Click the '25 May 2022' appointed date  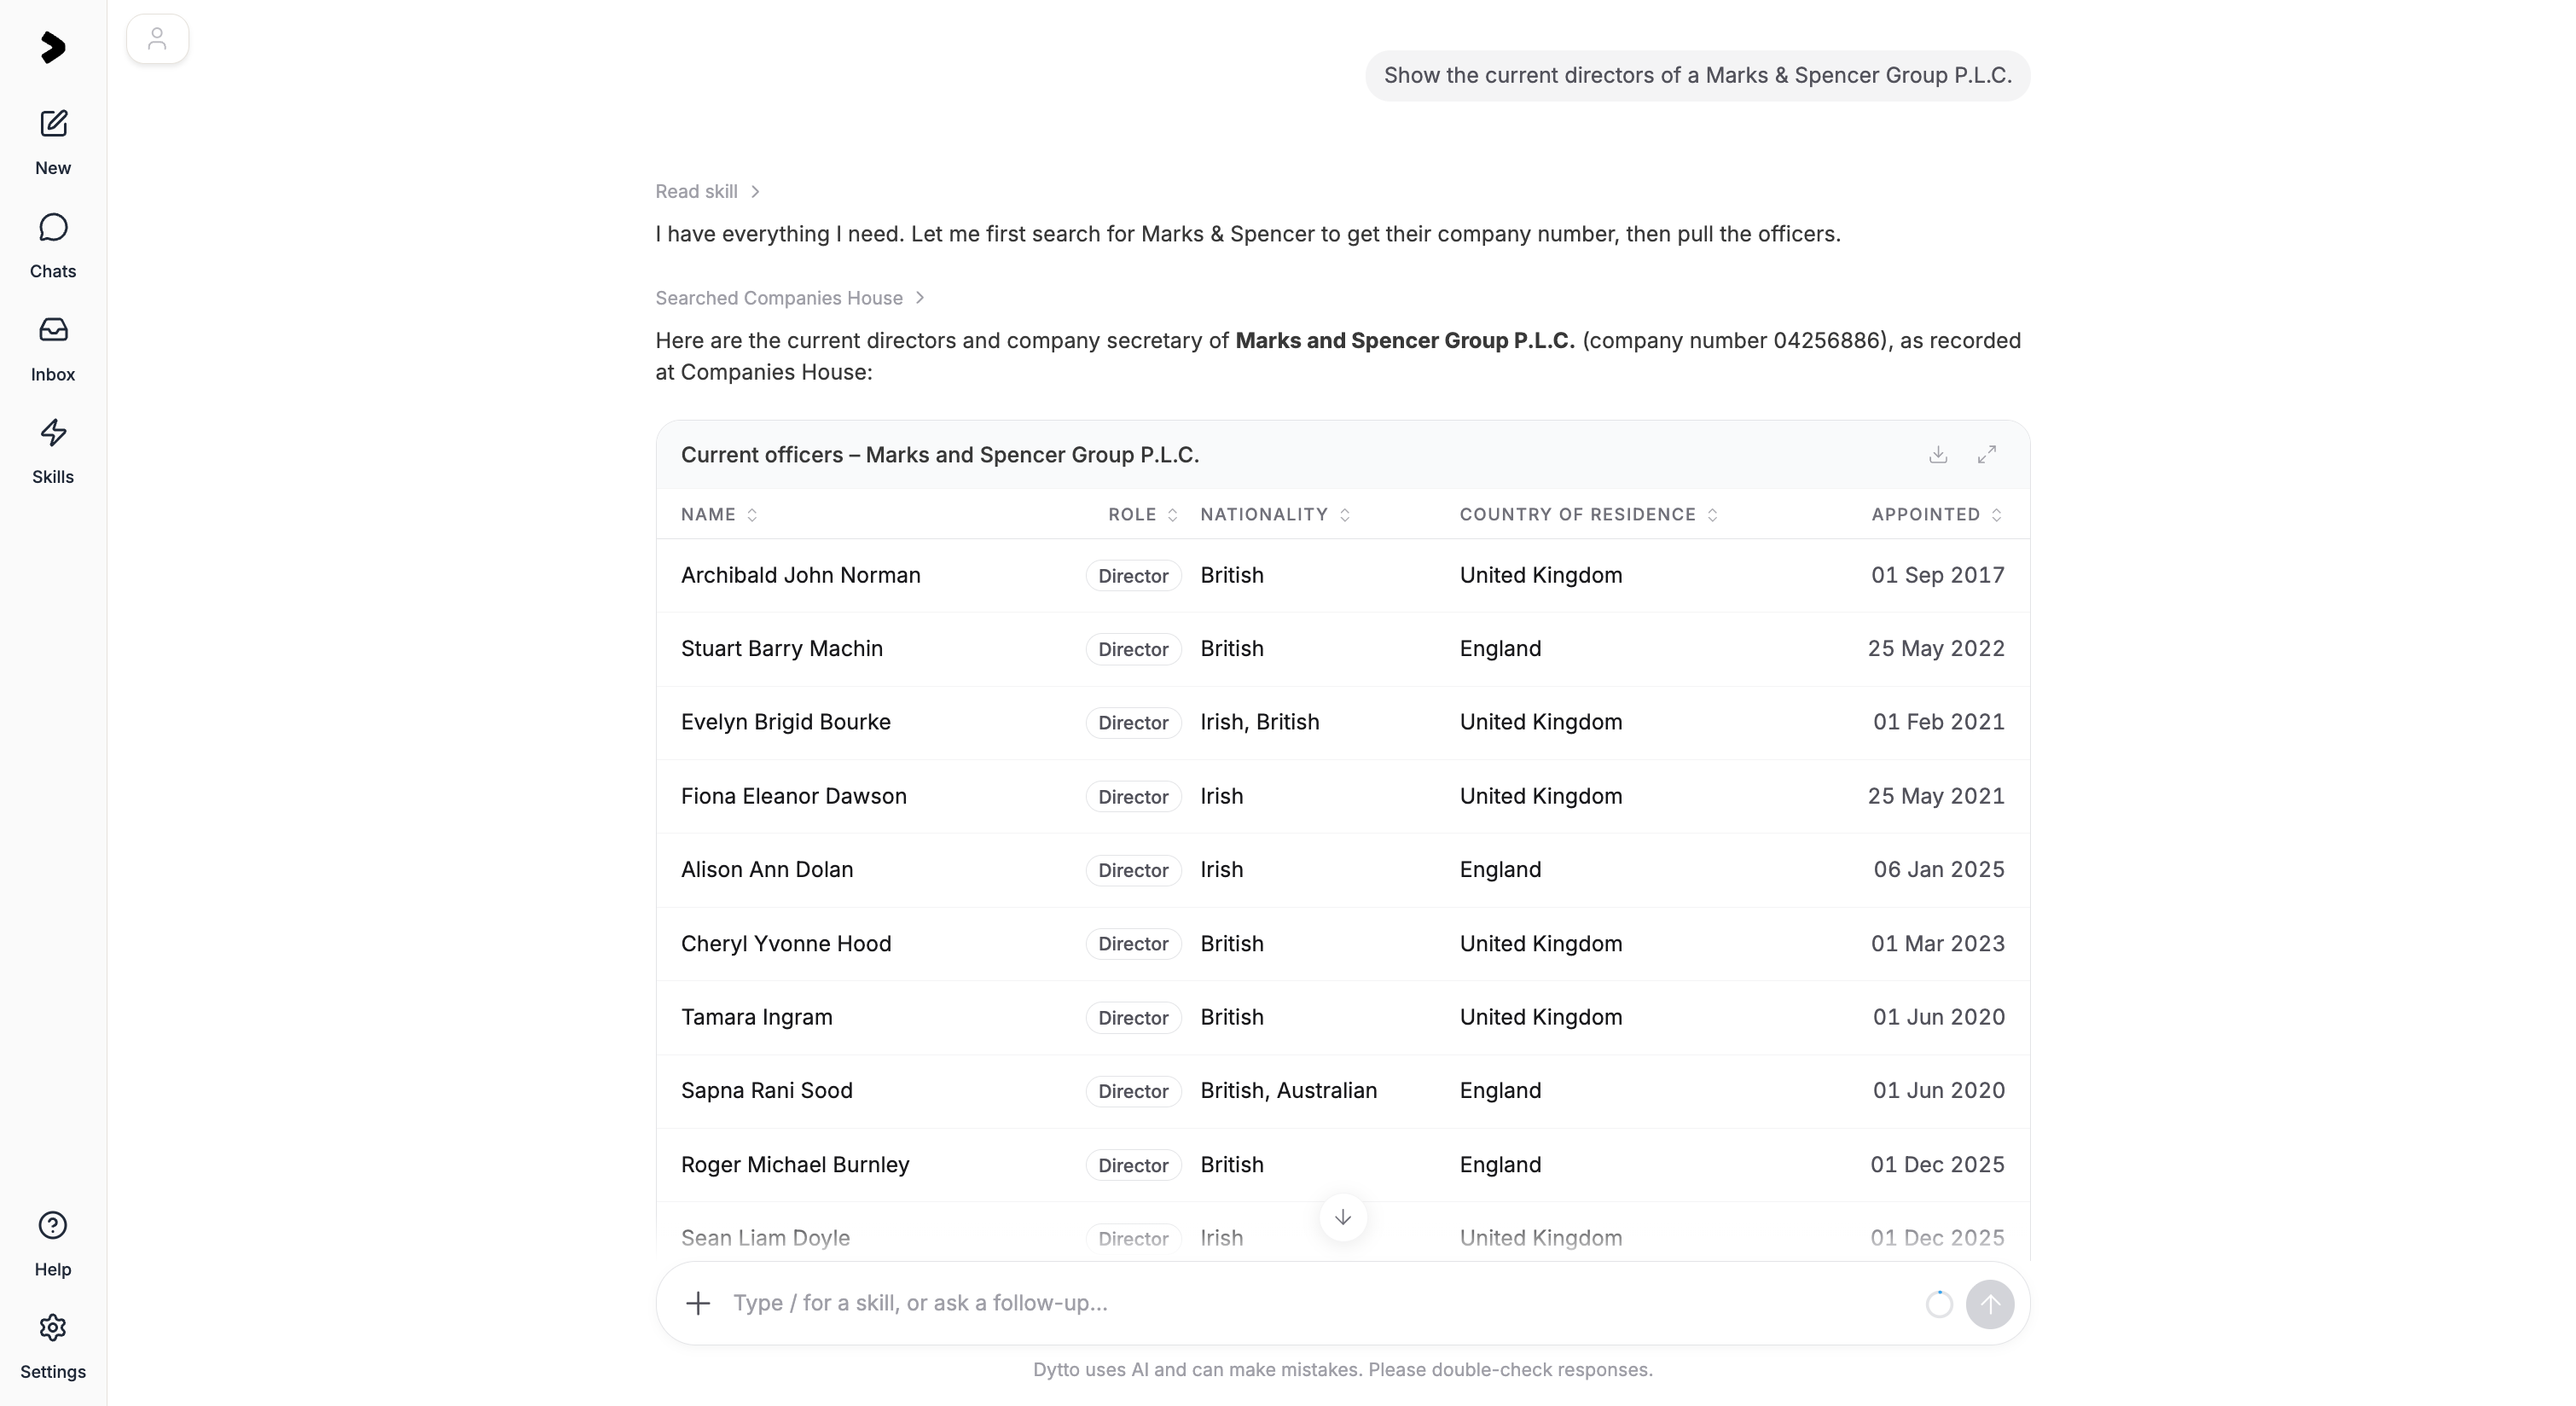coord(1936,649)
